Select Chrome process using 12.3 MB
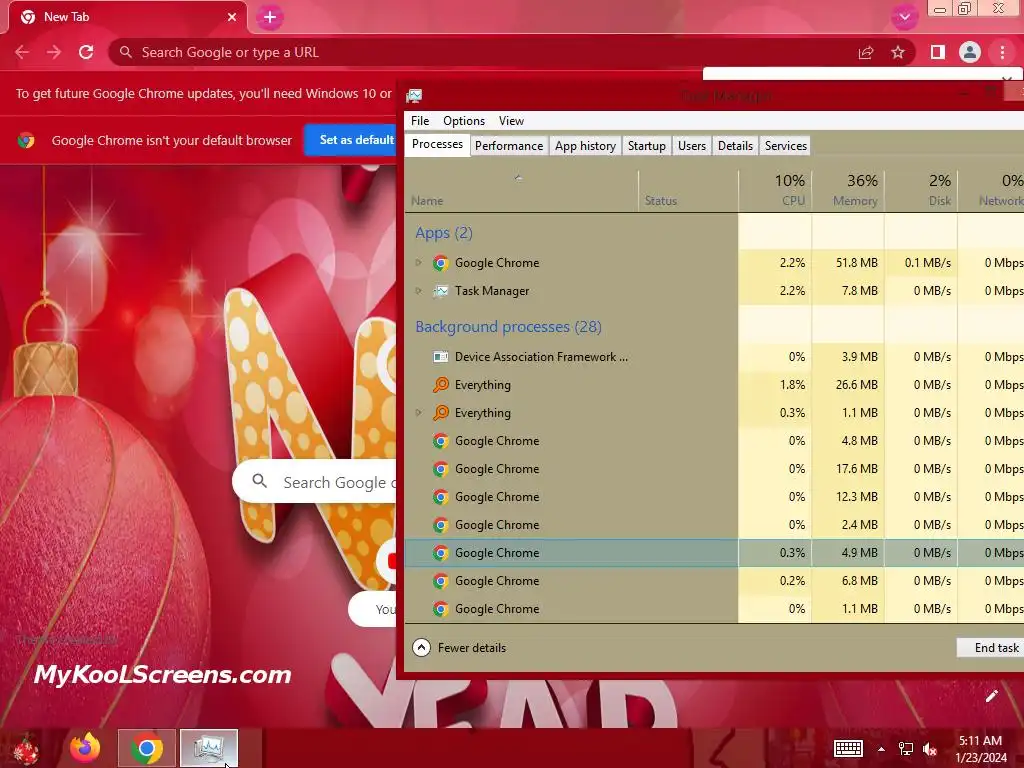The image size is (1024, 768). coord(715,497)
